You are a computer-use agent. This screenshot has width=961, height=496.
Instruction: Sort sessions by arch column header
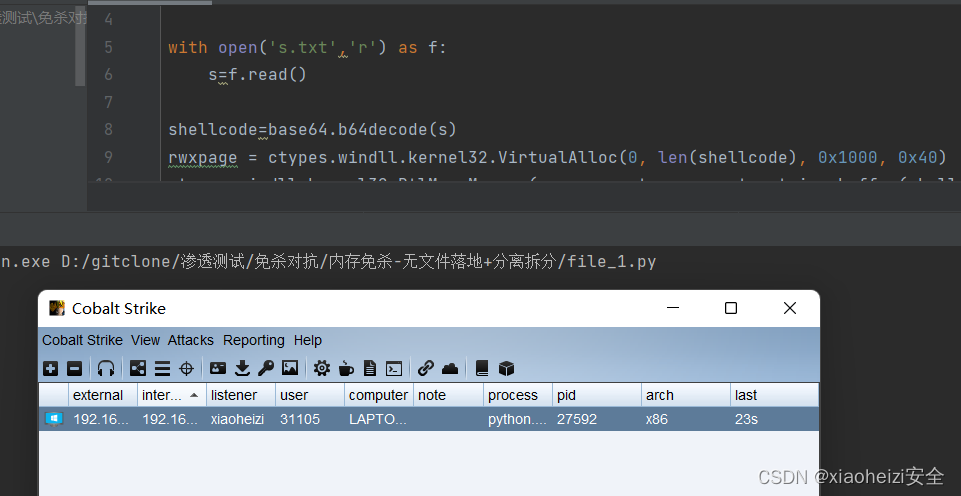tap(686, 395)
